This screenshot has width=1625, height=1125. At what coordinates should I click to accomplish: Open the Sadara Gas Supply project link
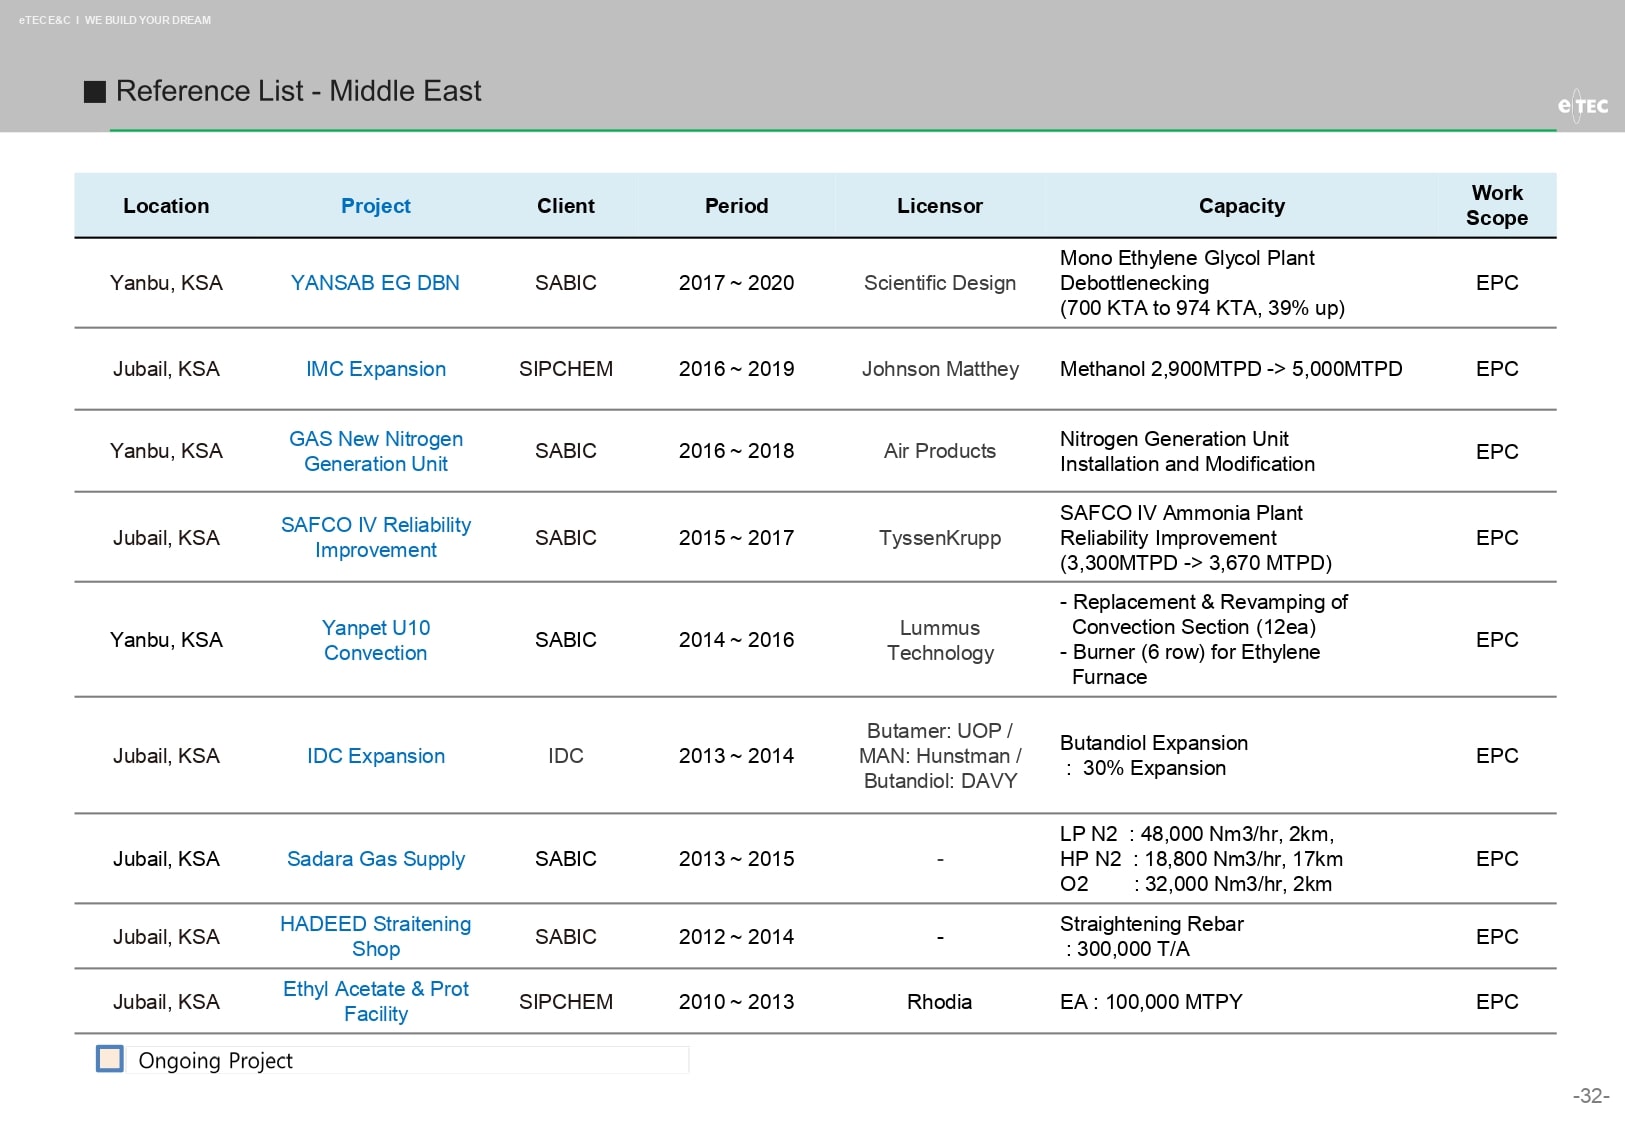(376, 859)
